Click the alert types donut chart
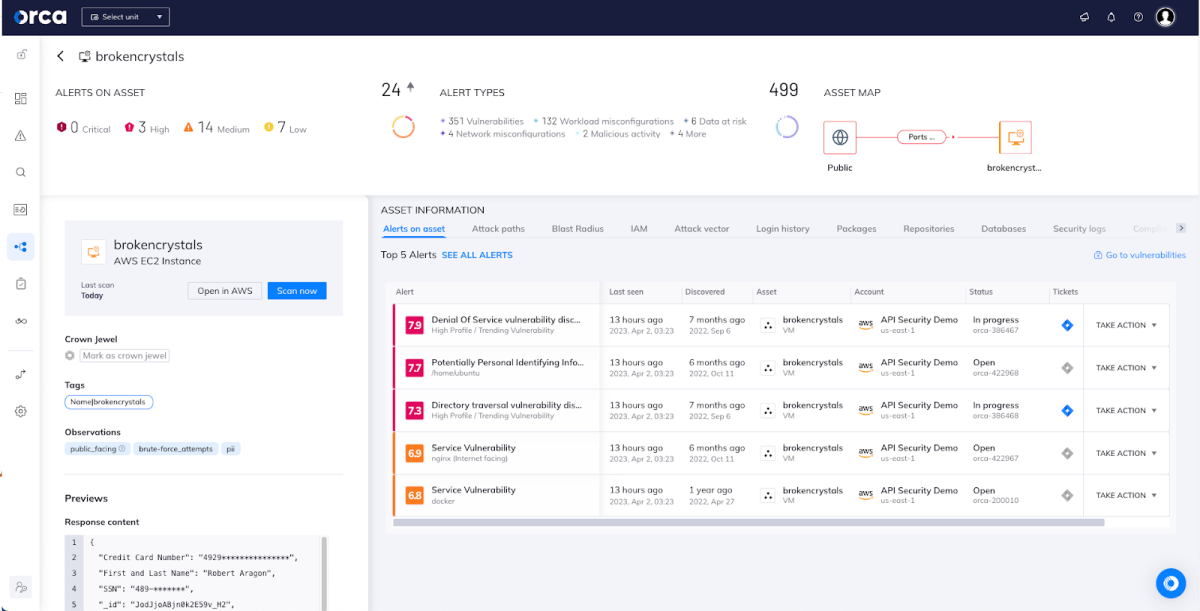Image resolution: width=1200 pixels, height=611 pixels. tap(403, 127)
